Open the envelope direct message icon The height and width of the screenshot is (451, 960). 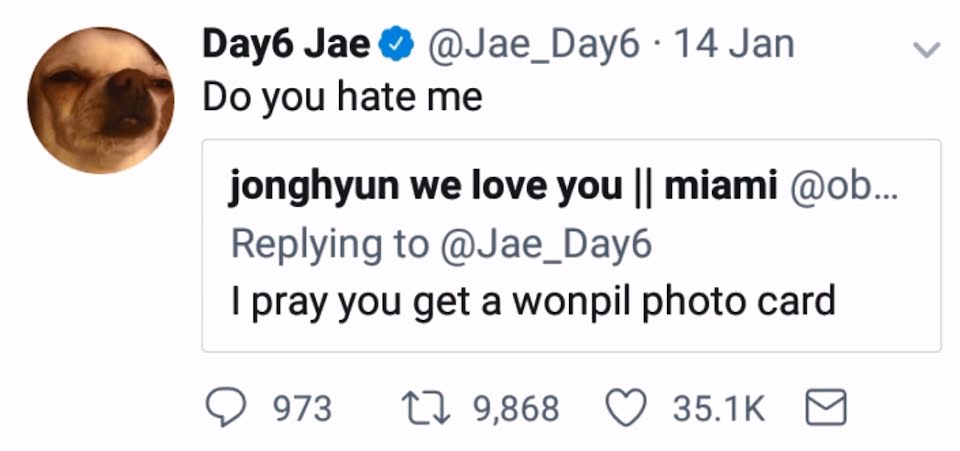click(x=826, y=408)
